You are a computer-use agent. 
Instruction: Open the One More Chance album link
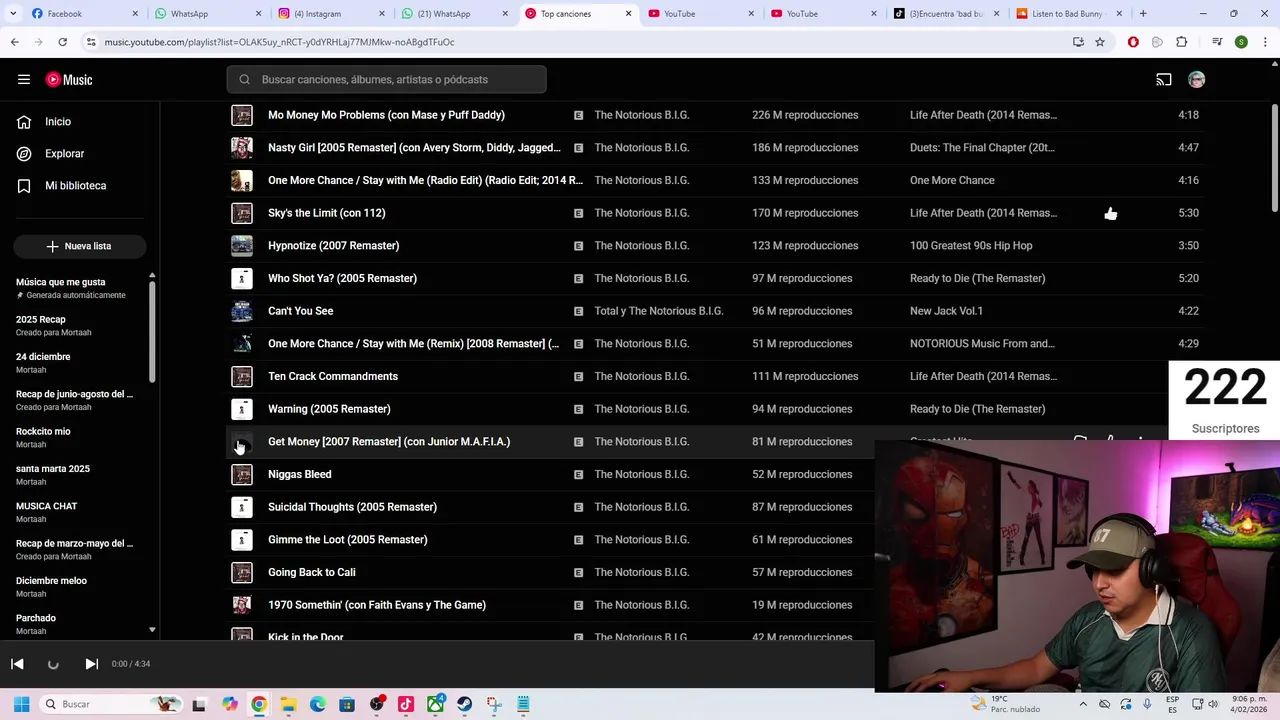(952, 181)
